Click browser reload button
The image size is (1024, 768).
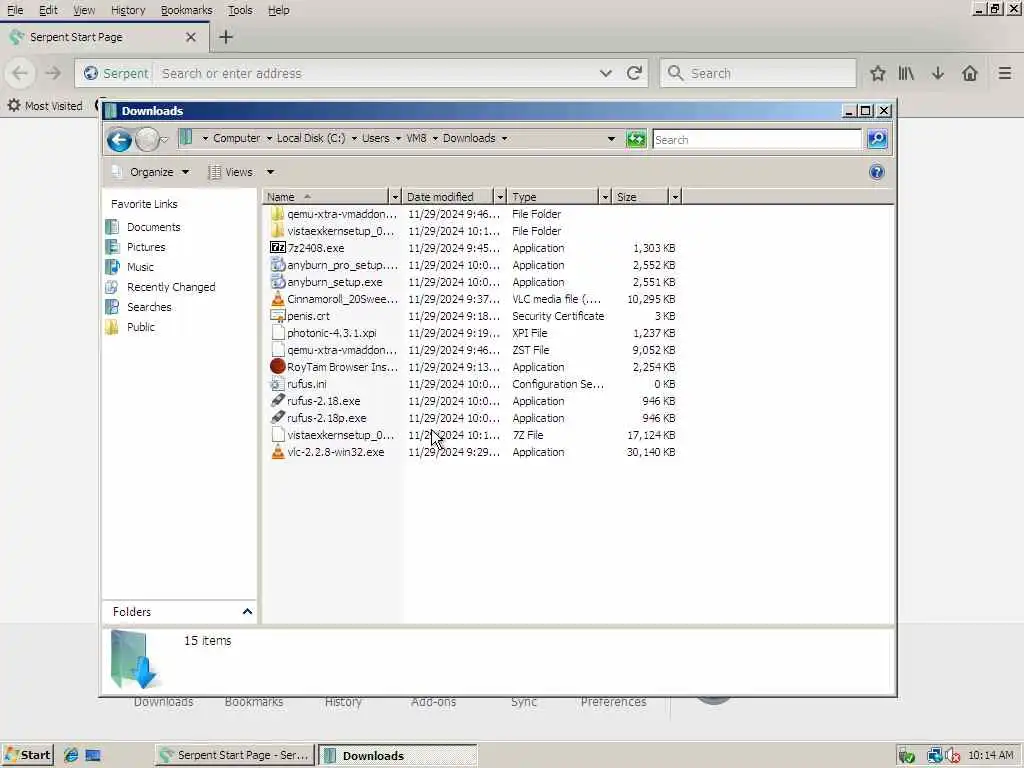[x=634, y=73]
